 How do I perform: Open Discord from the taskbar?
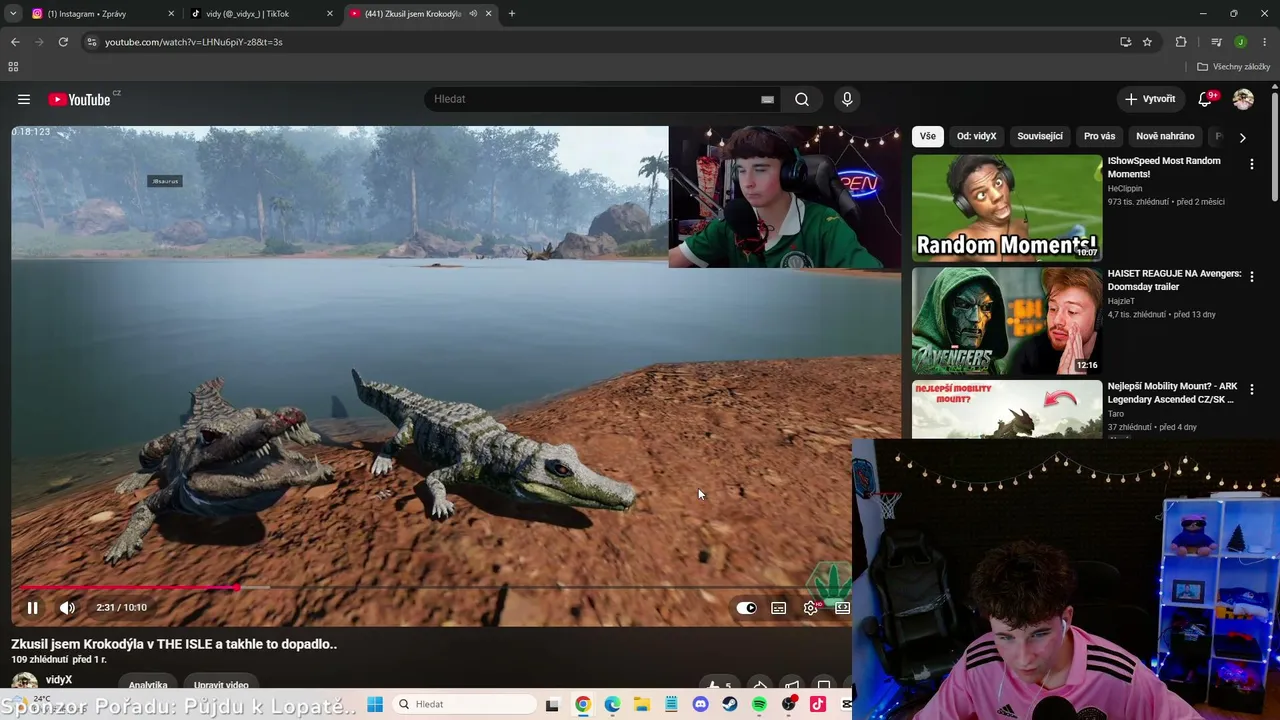point(700,704)
